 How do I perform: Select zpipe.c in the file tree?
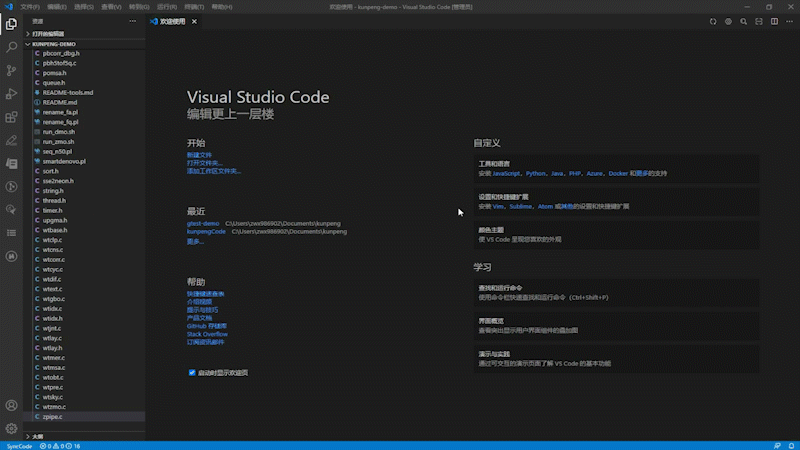click(x=53, y=417)
